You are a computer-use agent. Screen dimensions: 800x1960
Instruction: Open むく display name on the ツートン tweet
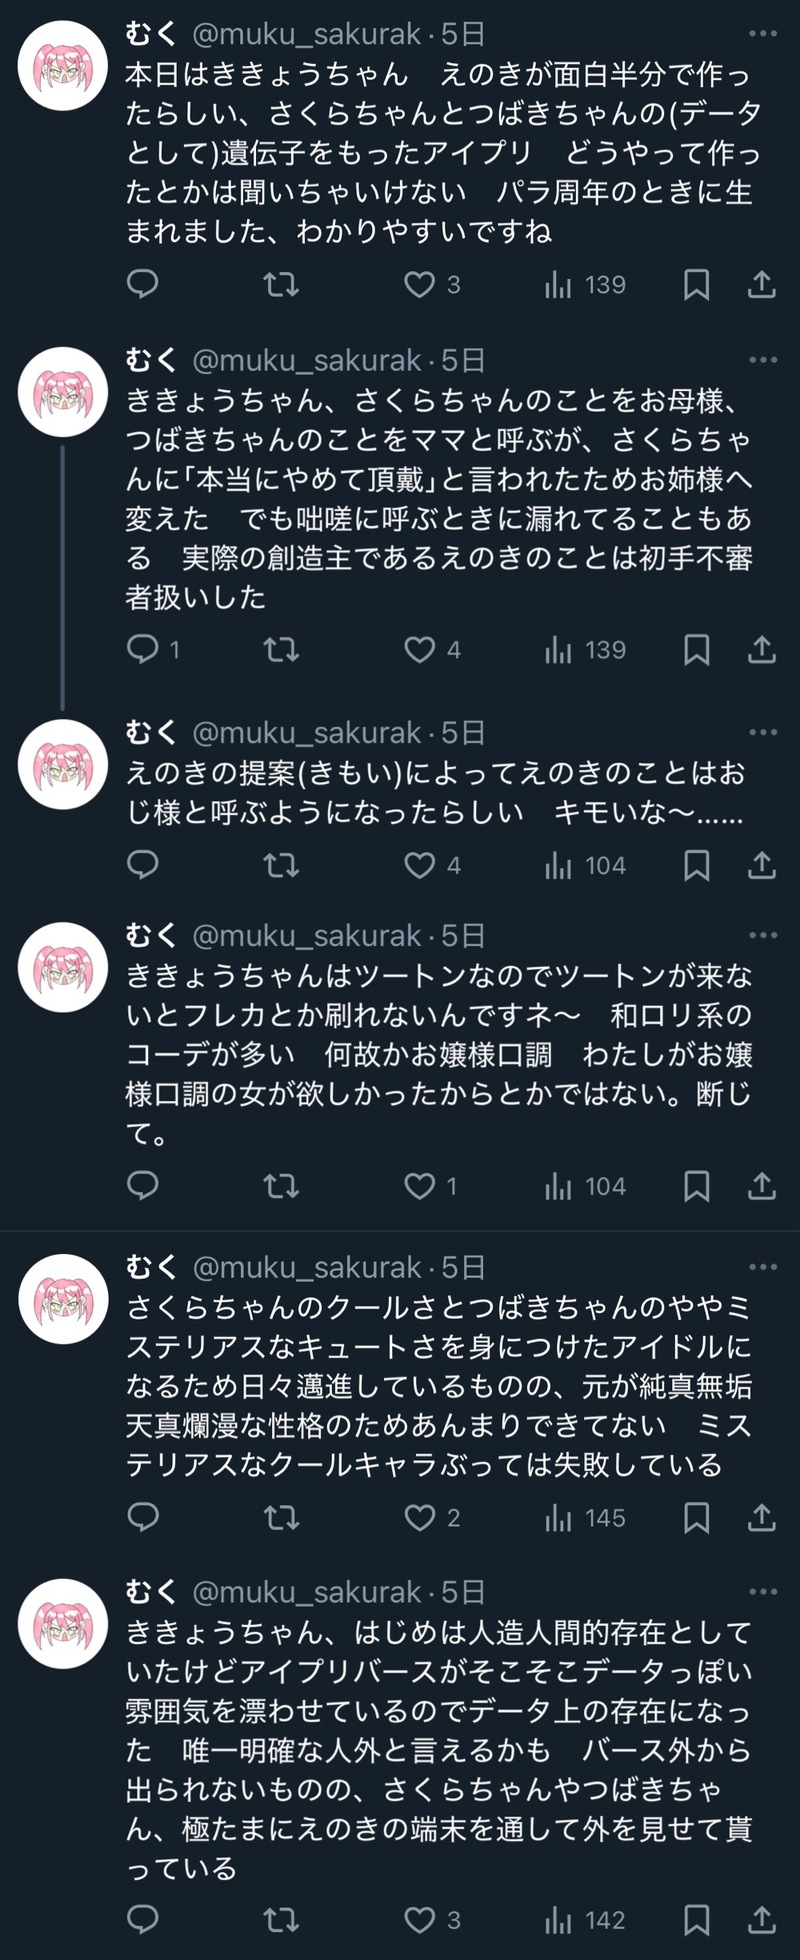point(151,936)
